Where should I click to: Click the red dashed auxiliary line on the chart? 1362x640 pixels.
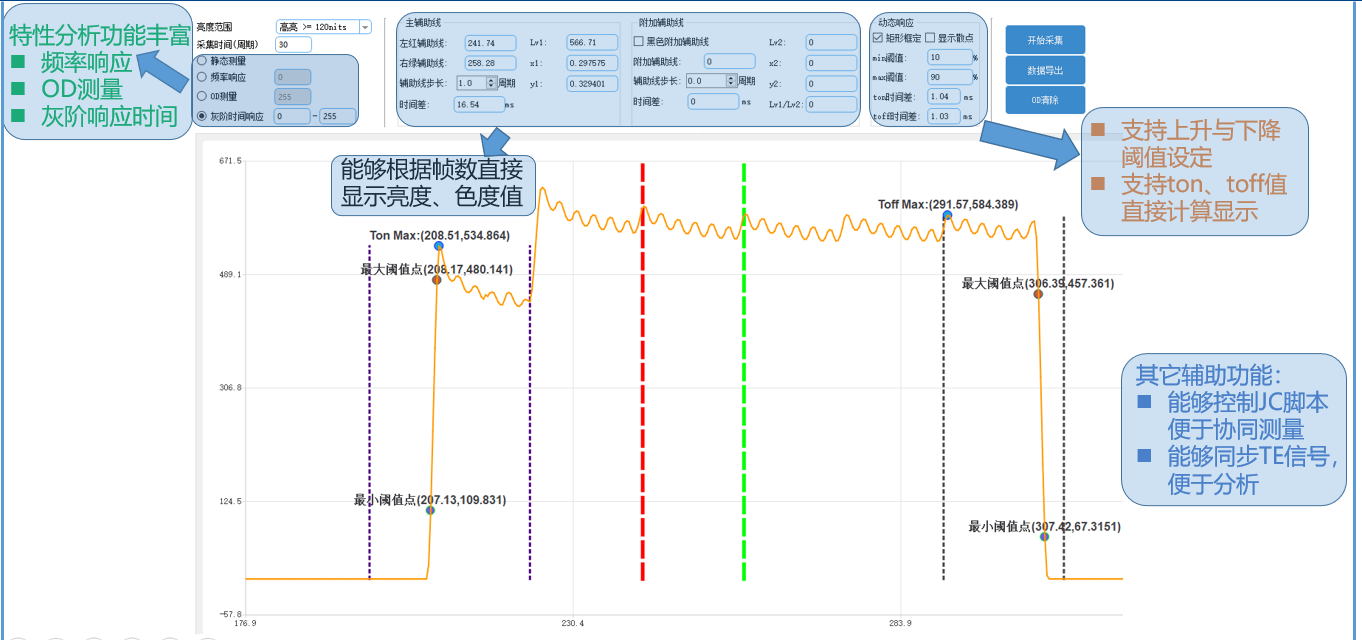click(642, 400)
